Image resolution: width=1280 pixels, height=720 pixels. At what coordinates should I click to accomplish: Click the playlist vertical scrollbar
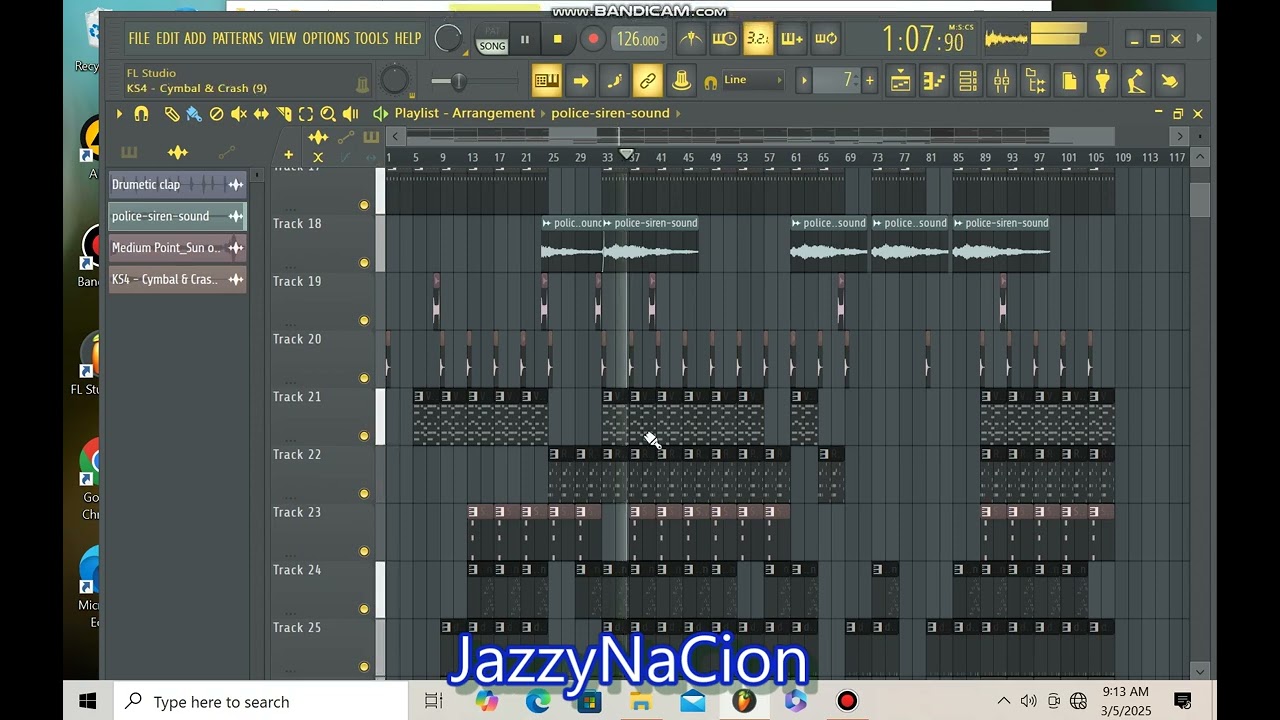(1200, 200)
